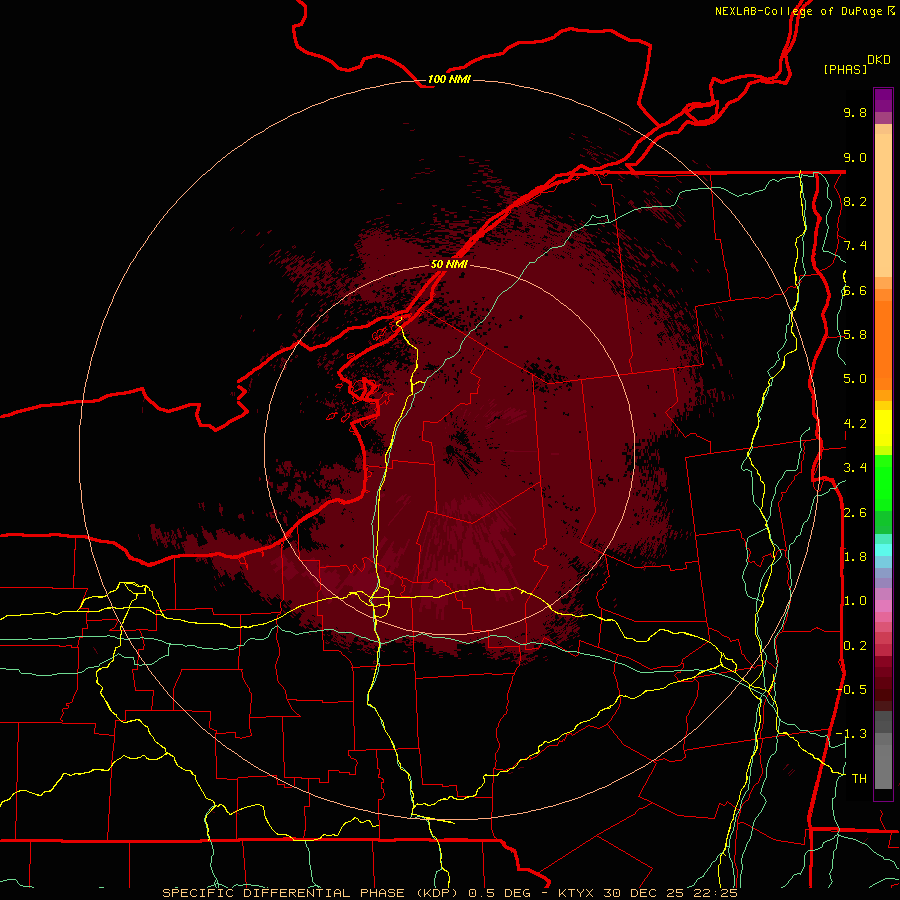This screenshot has height=900, width=900.
Task: Pick the purple segment topping the color bar
Action: click(x=883, y=100)
